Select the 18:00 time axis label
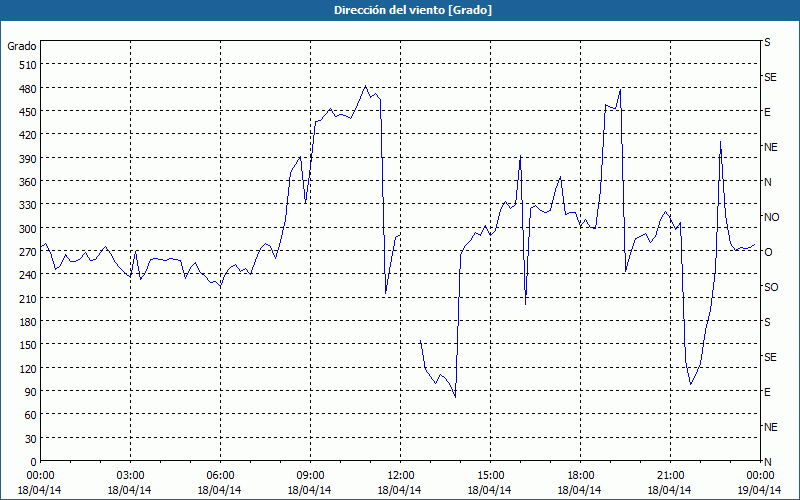This screenshot has height=500, width=800. pyautogui.click(x=581, y=476)
